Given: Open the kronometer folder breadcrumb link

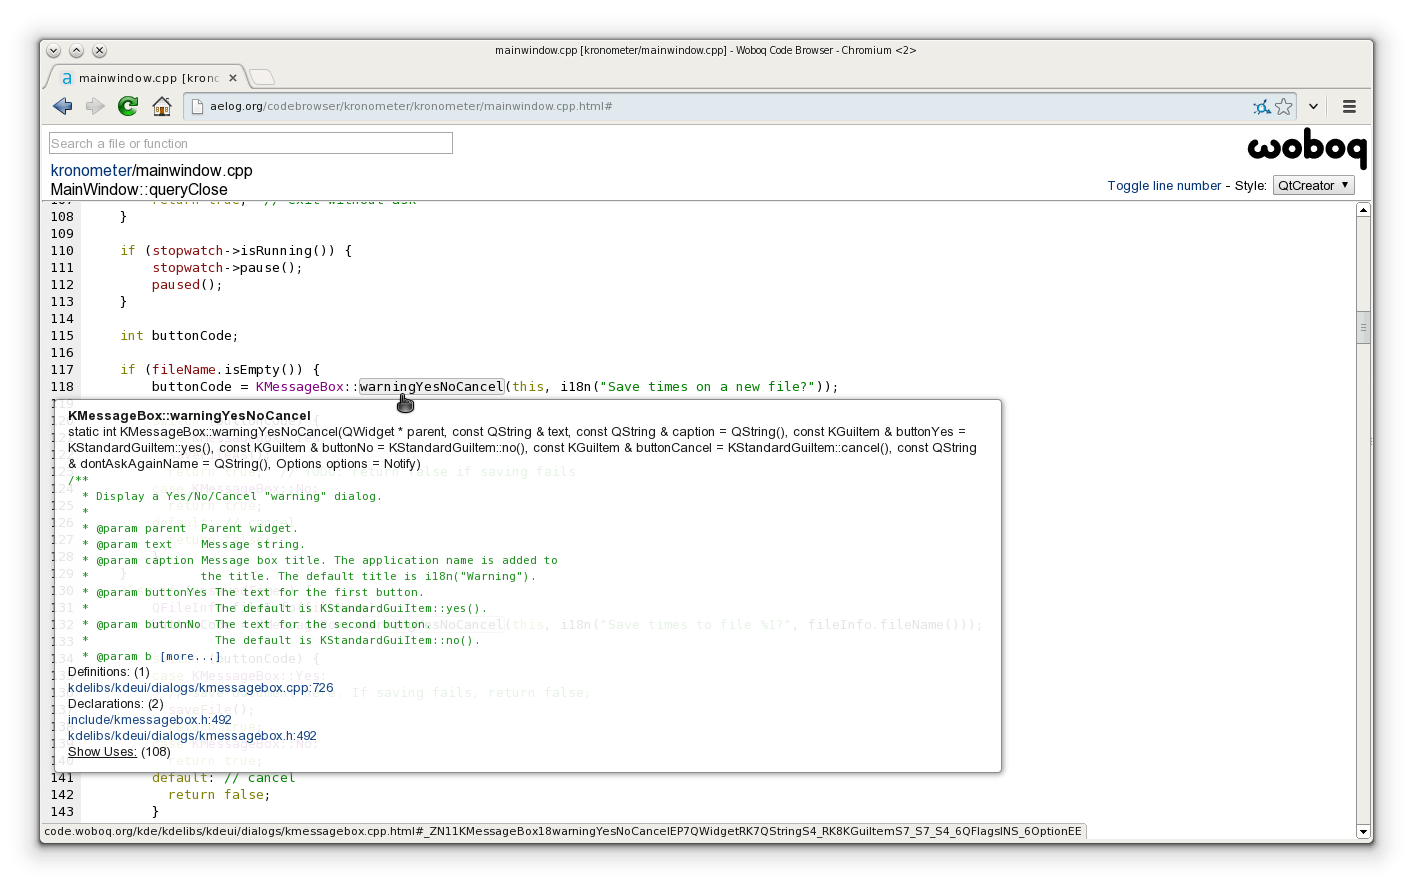Looking at the screenshot, I should (x=91, y=171).
